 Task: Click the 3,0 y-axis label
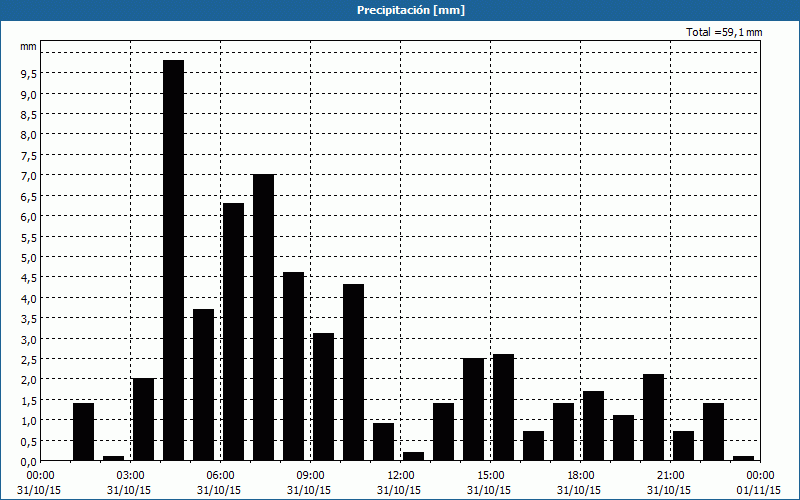point(29,339)
